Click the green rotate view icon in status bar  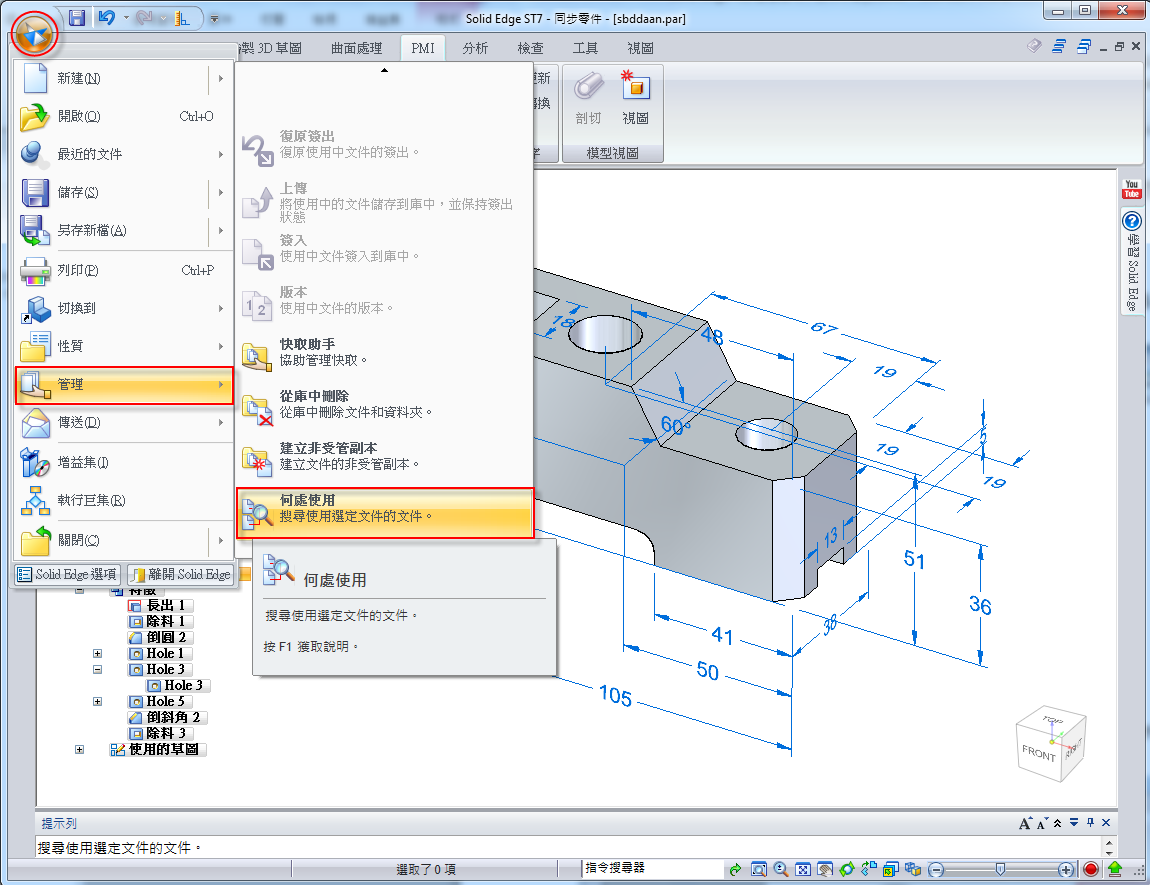[x=847, y=870]
